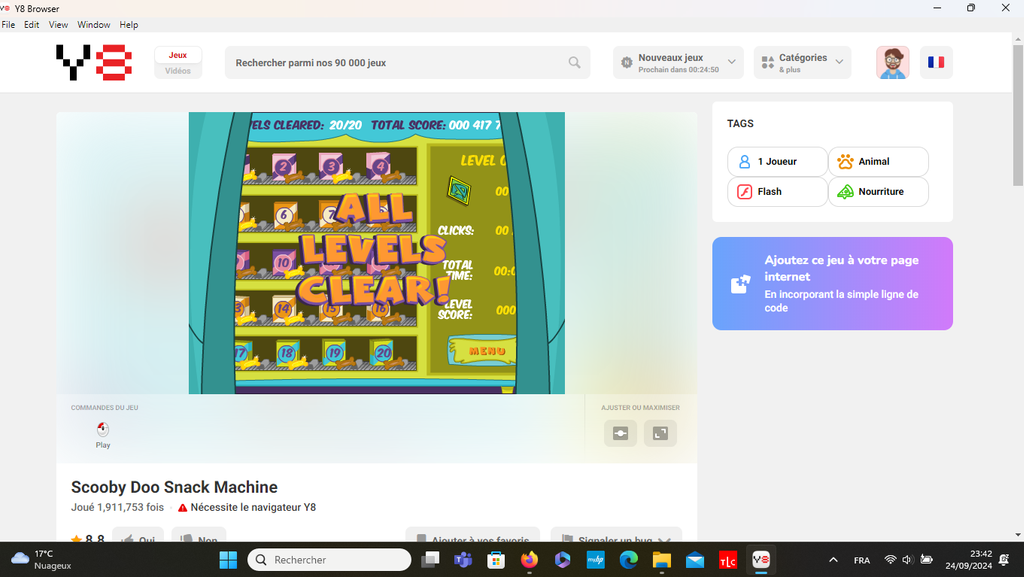Click the French flag language selector
Image resolution: width=1024 pixels, height=577 pixels.
click(936, 62)
